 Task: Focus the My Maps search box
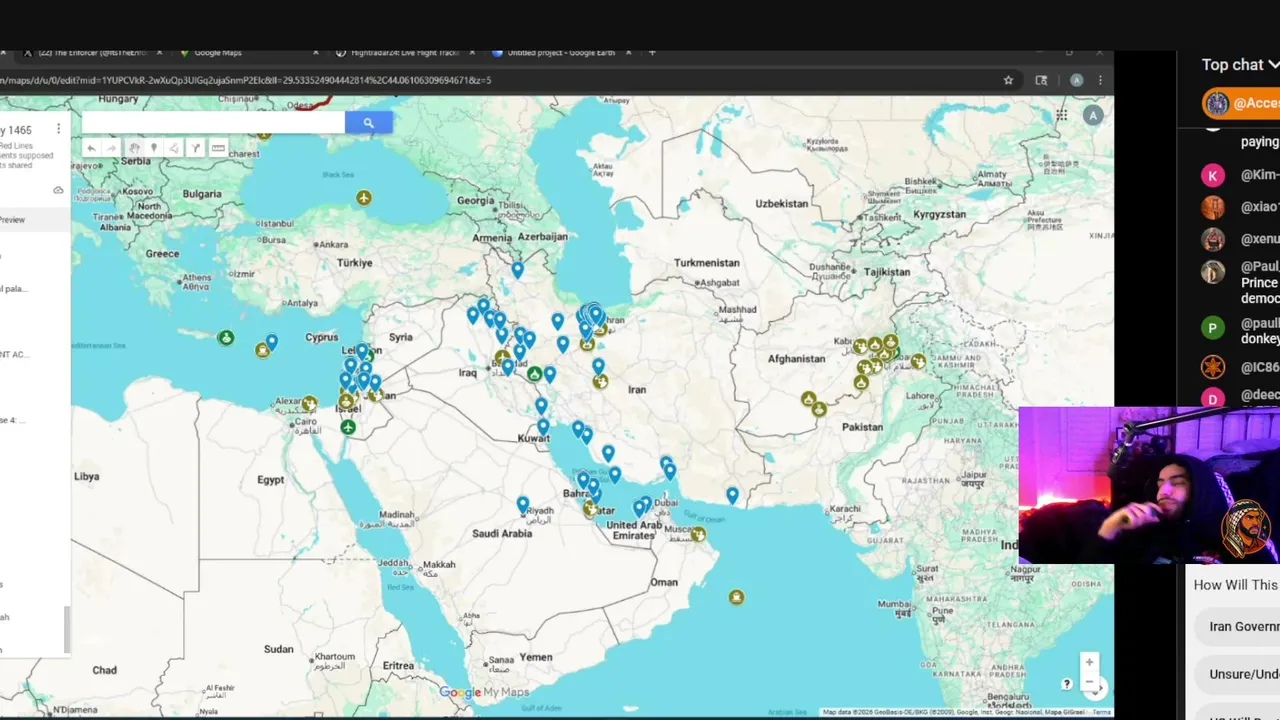click(x=213, y=122)
